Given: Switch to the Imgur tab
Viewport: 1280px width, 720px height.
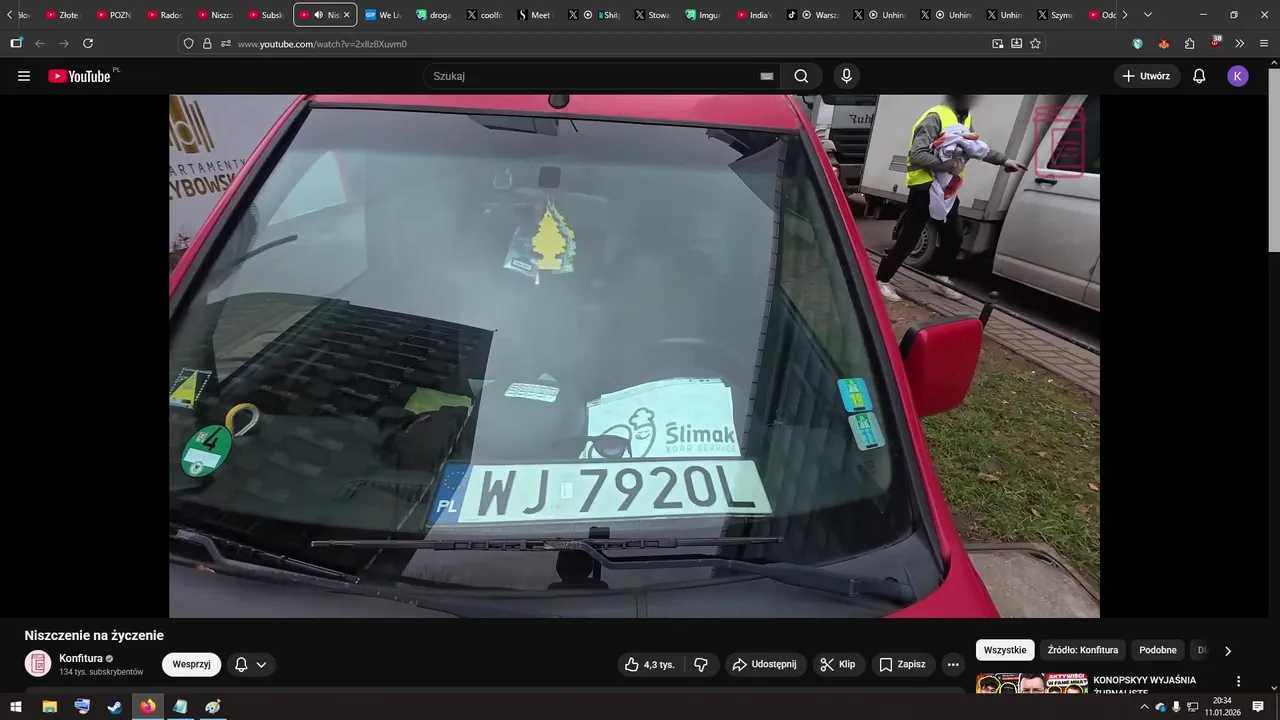Looking at the screenshot, I should click(x=706, y=15).
